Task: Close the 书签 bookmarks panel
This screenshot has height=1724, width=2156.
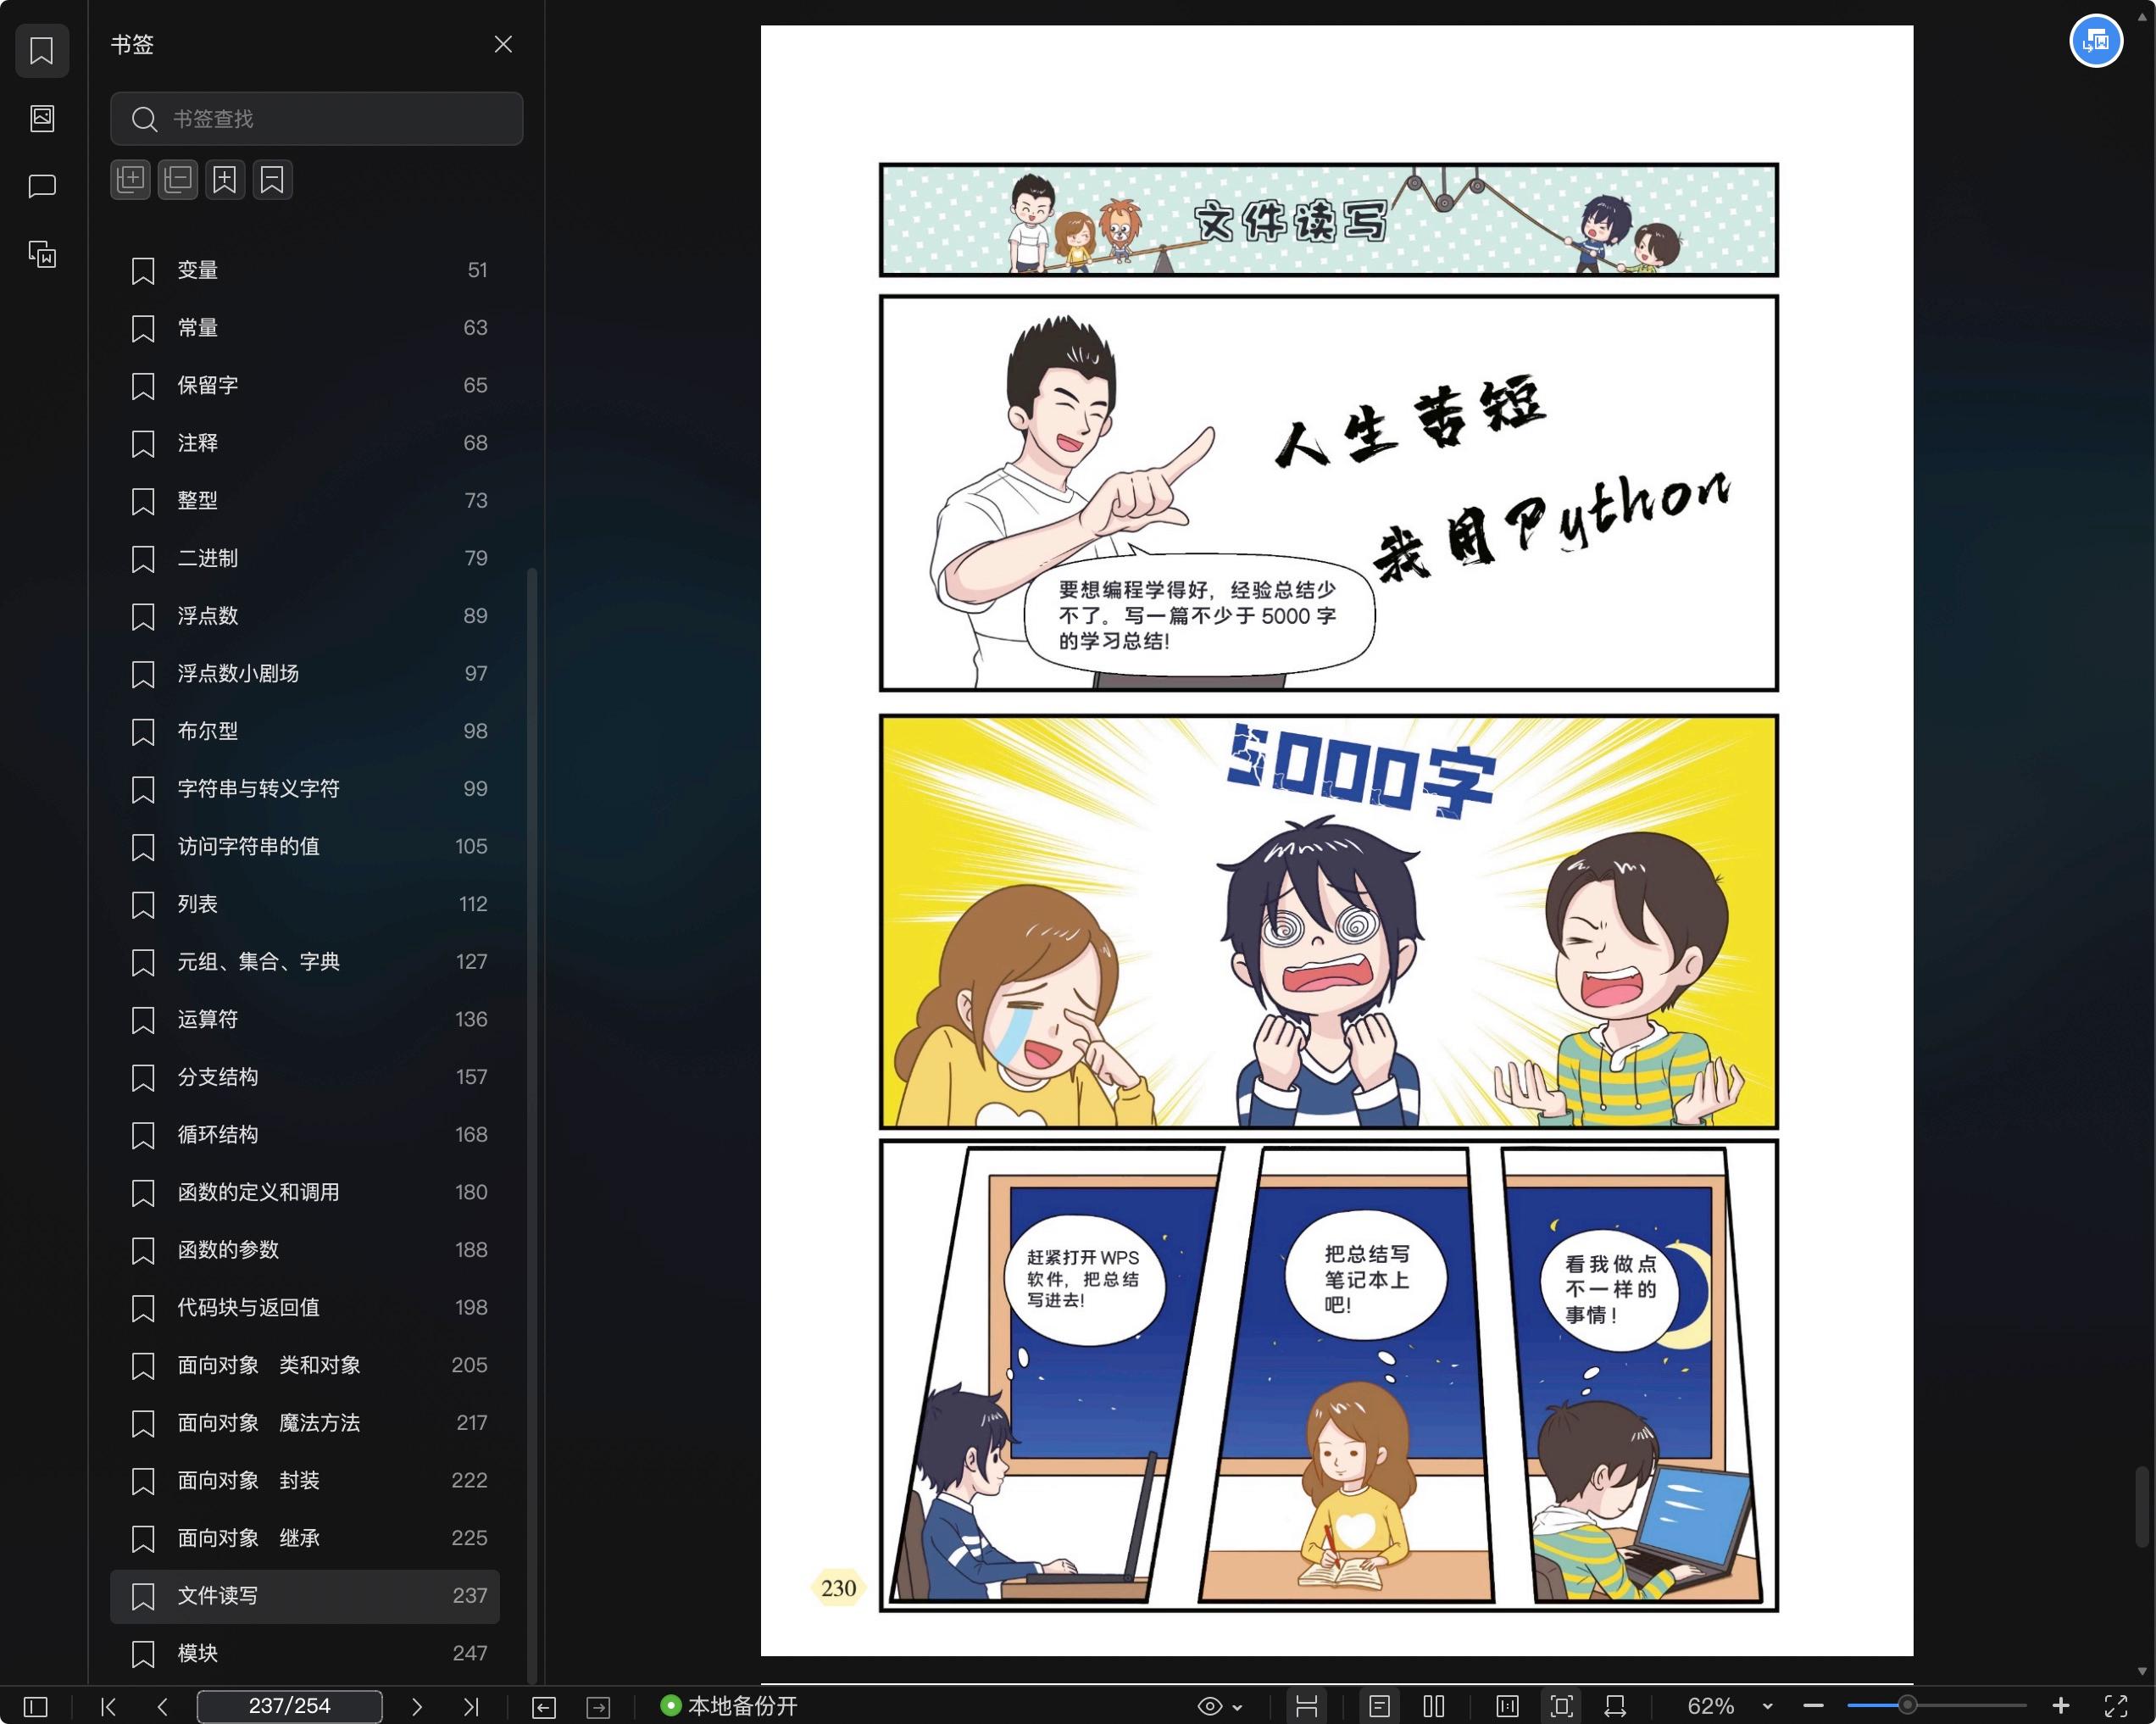Action: (x=503, y=44)
